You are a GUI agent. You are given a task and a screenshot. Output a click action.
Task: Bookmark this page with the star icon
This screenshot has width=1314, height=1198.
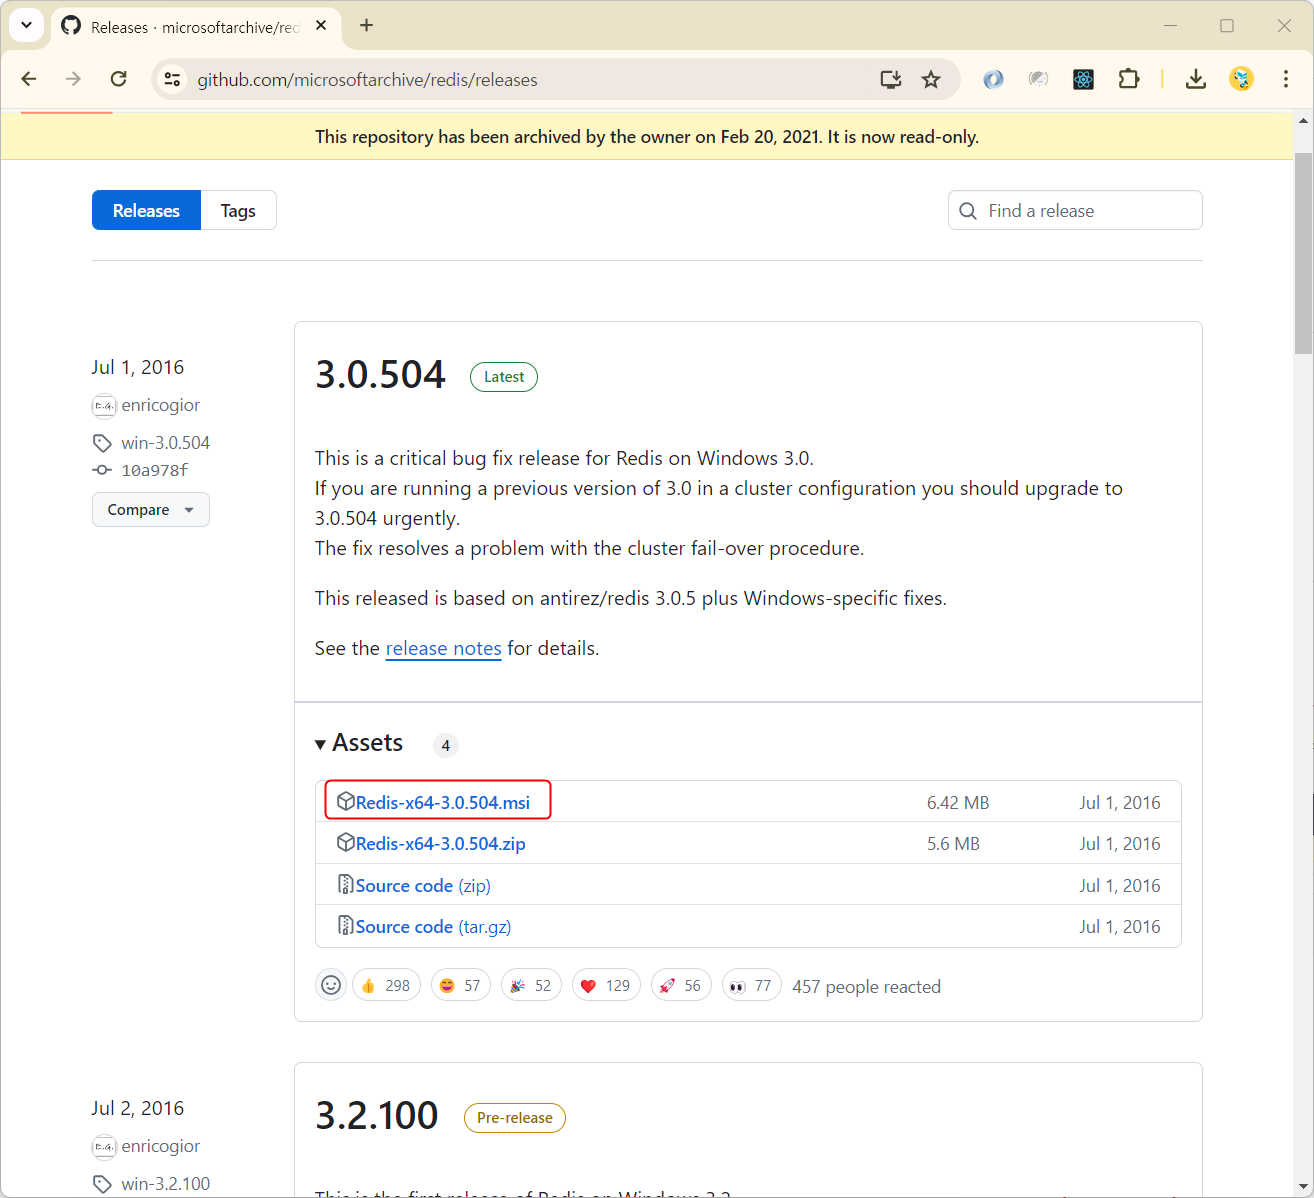tap(931, 79)
